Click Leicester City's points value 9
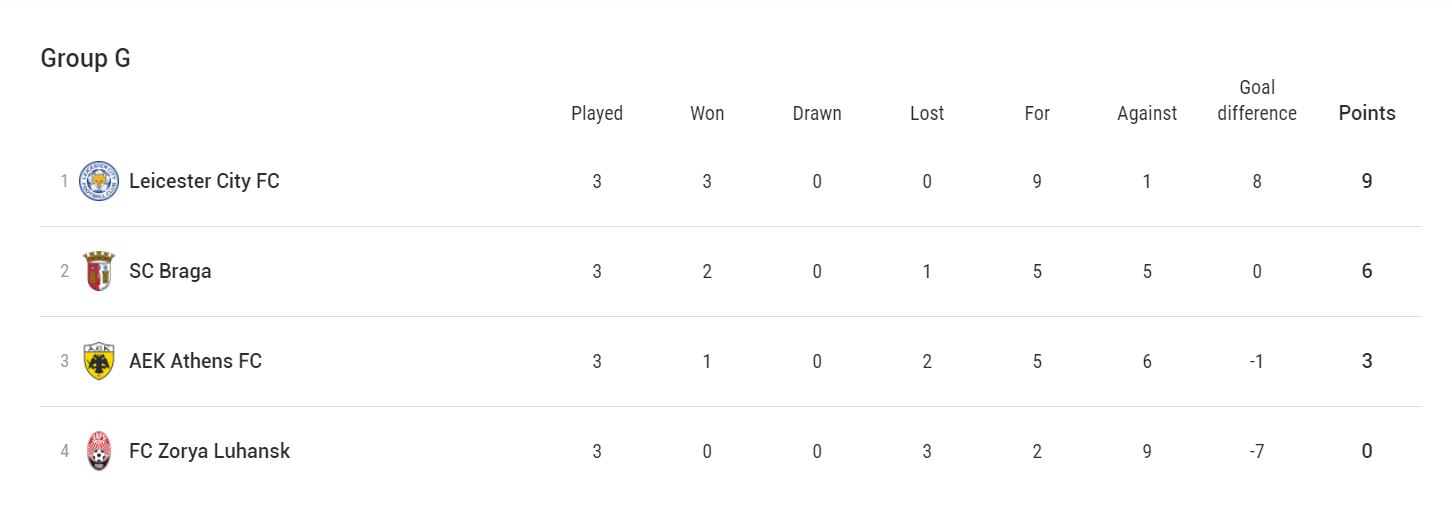Image resolution: width=1452 pixels, height=516 pixels. click(x=1366, y=181)
